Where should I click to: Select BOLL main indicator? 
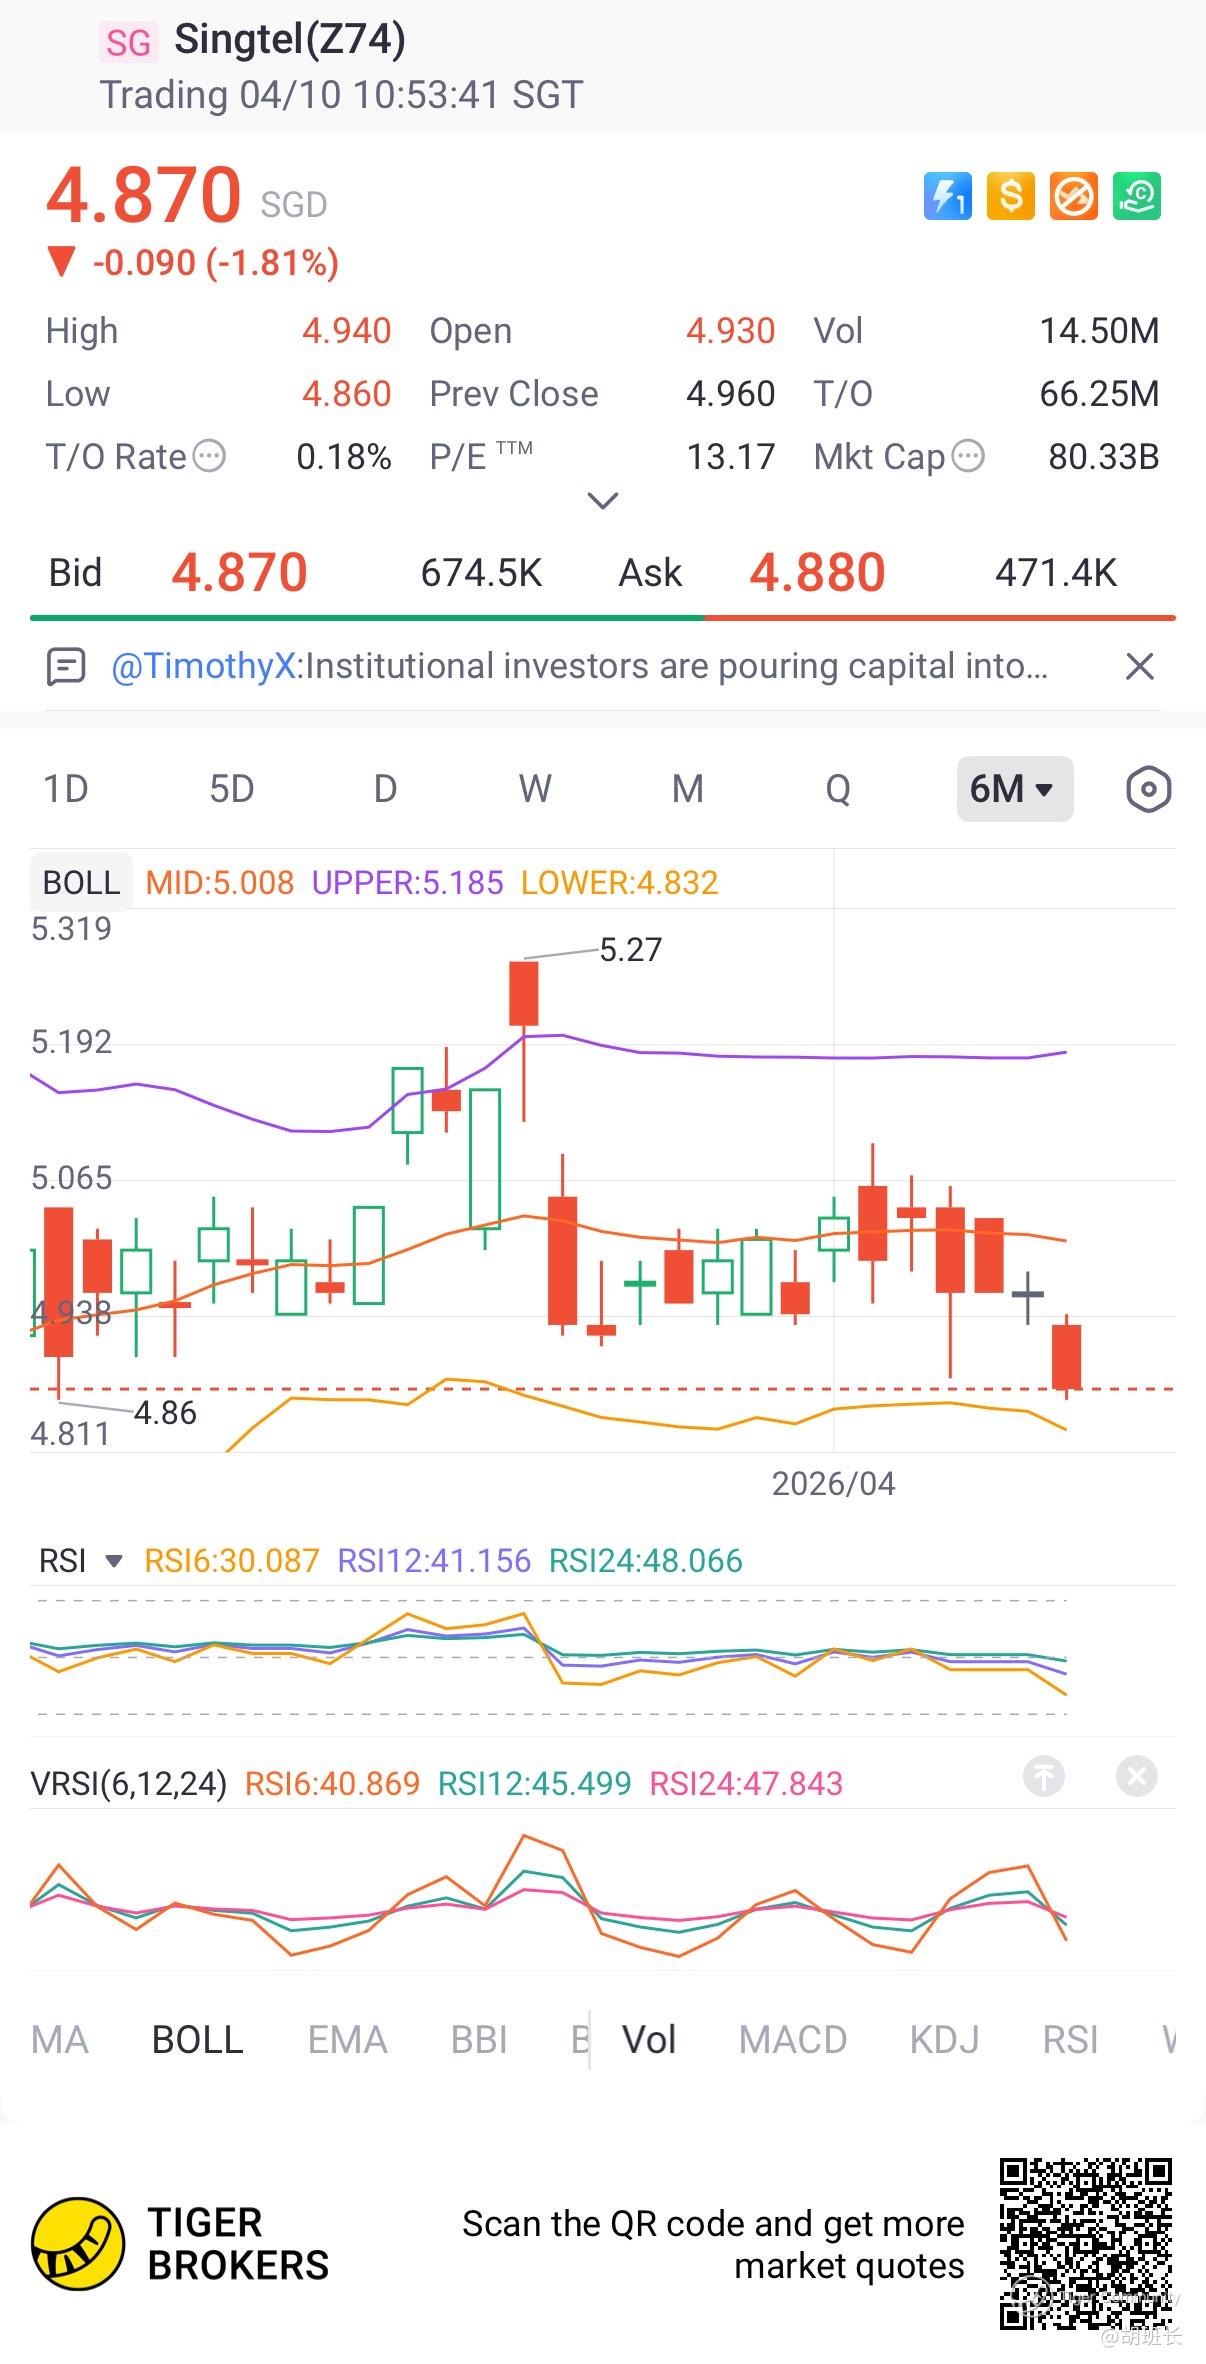[x=197, y=2040]
